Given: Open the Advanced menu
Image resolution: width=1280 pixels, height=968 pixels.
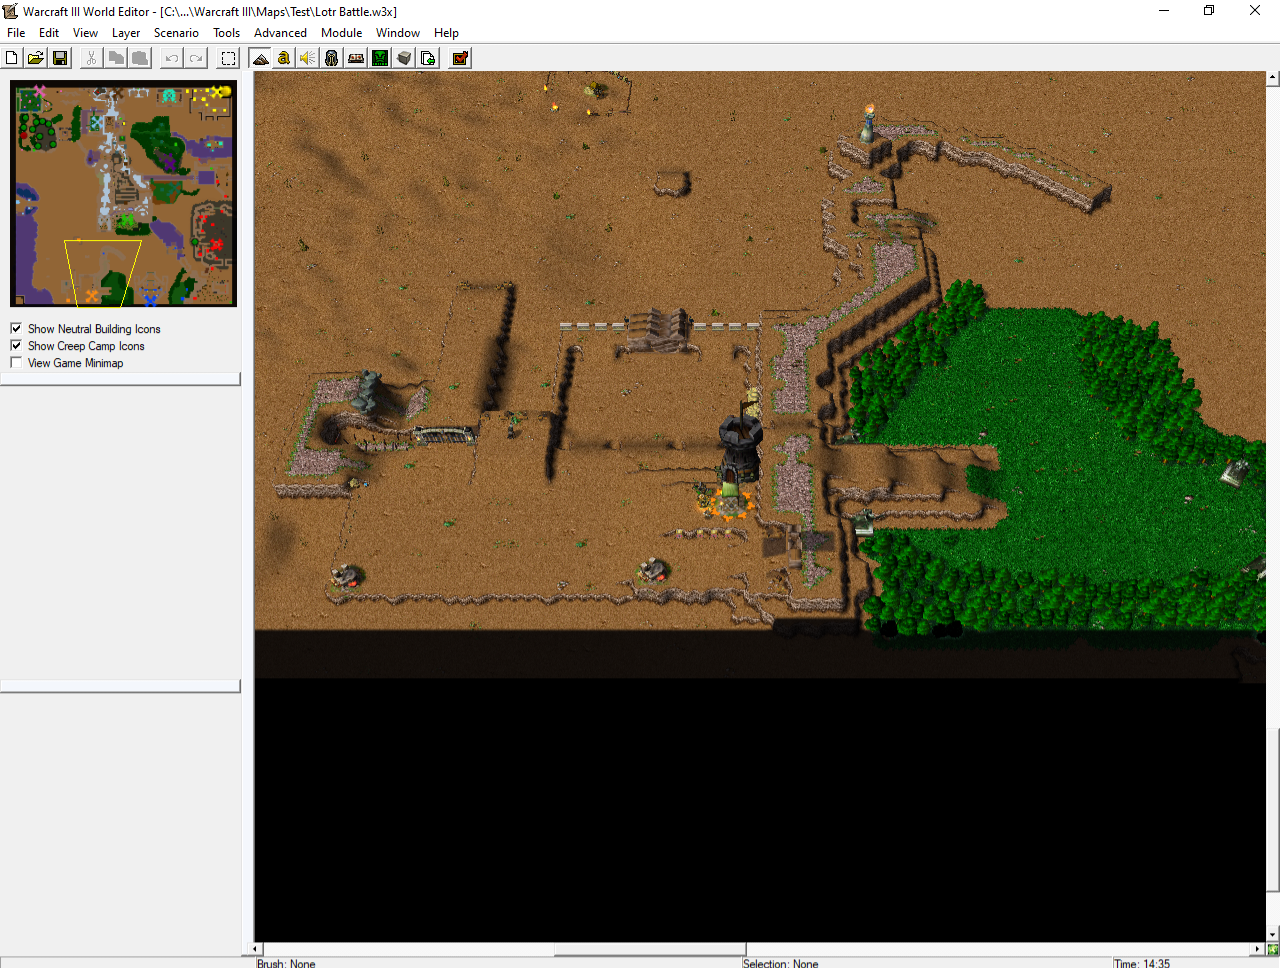Looking at the screenshot, I should pyautogui.click(x=280, y=33).
